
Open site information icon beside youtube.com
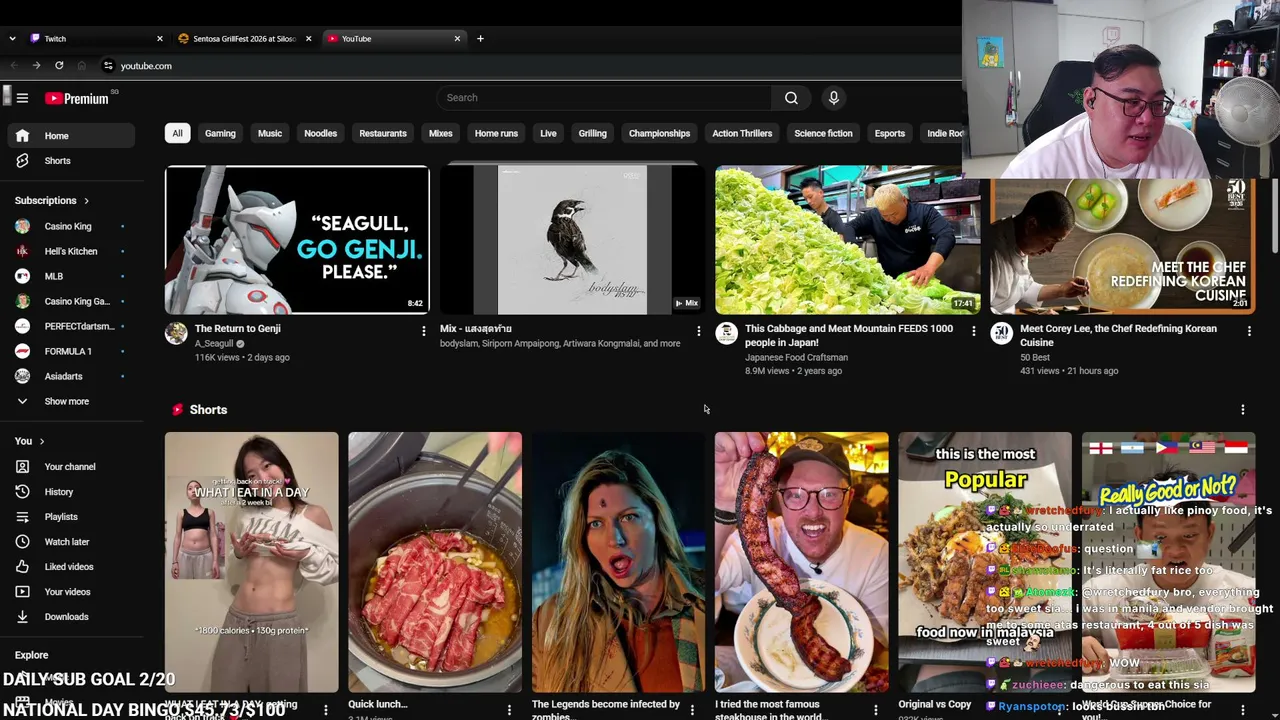click(108, 66)
